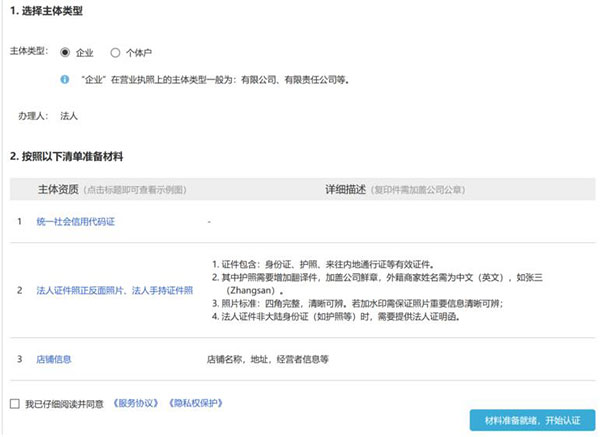This screenshot has height=437, width=600.
Task: Click row number 3 in the materials table
Action: pos(19,358)
